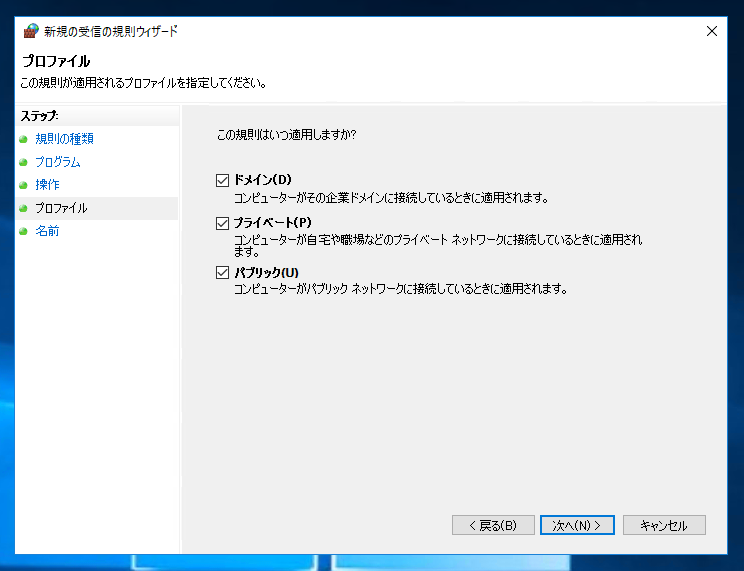Uncheck the プライベート(P) checkbox

[223, 223]
